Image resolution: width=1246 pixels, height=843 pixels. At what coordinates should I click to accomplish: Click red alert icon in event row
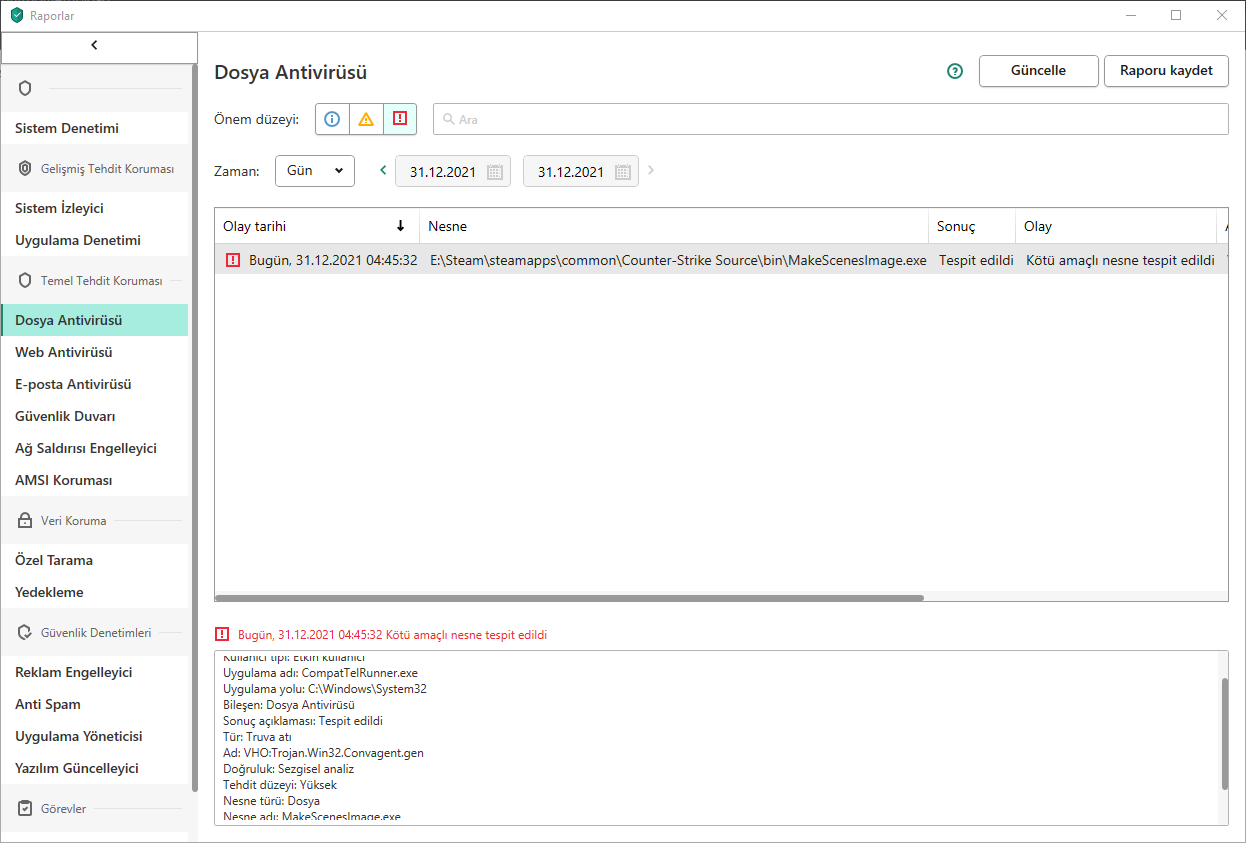tap(233, 260)
